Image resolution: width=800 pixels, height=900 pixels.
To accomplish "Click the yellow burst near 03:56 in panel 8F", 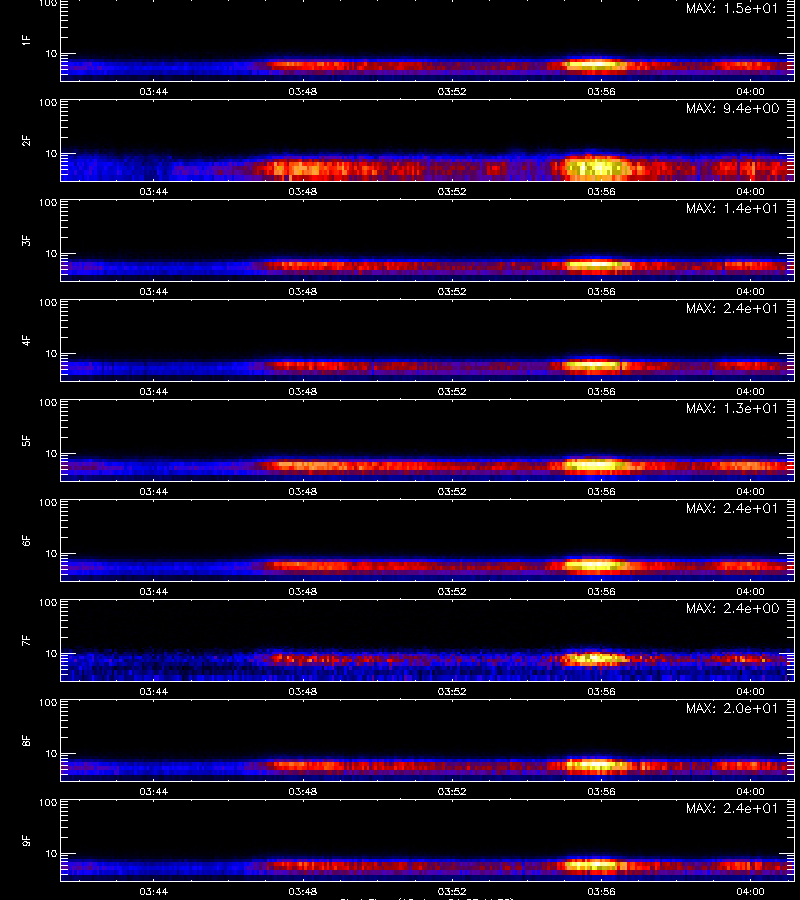I will (595, 765).
